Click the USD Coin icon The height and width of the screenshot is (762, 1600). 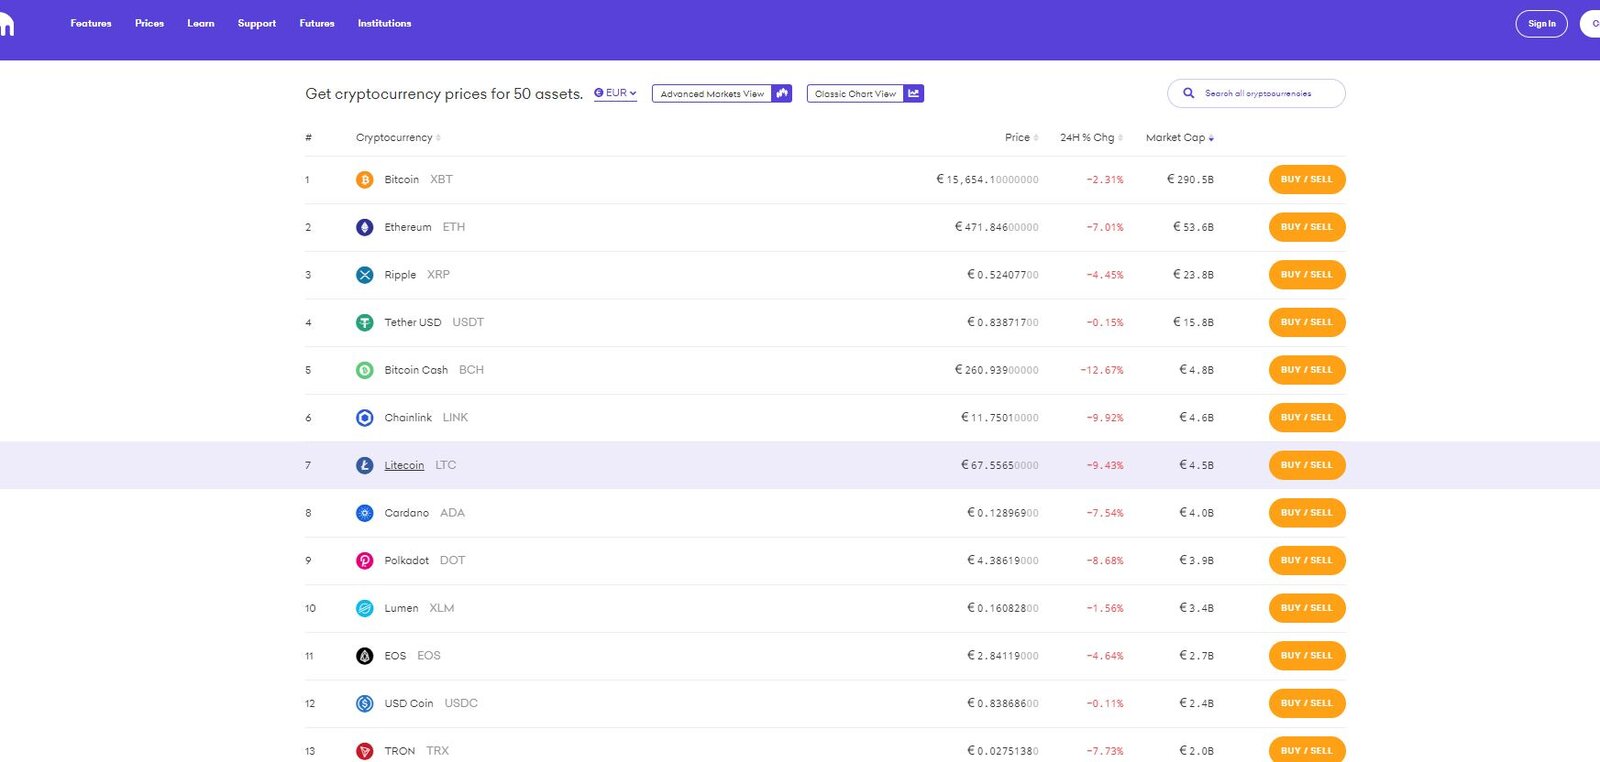[x=365, y=703]
